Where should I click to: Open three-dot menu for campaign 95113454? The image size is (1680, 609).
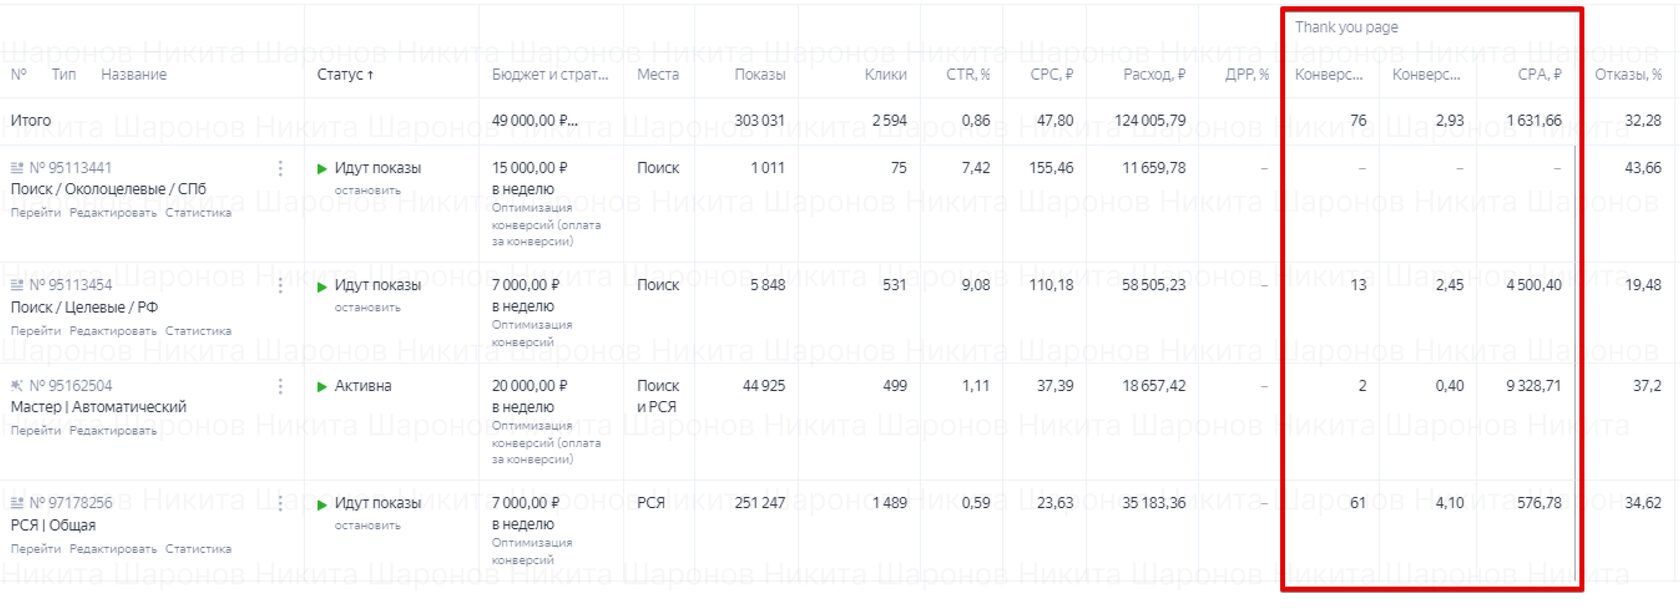280,286
